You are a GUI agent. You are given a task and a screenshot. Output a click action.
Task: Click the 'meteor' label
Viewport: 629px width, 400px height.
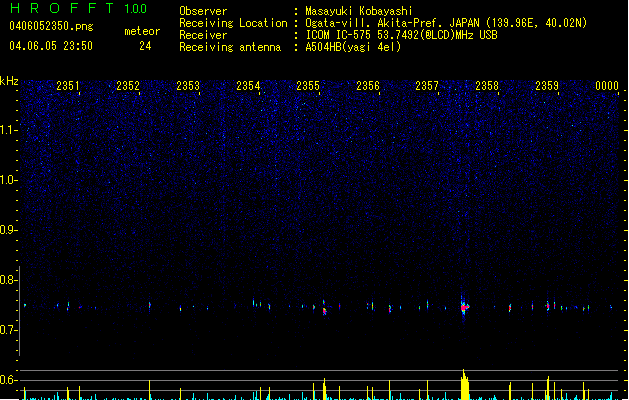(x=142, y=31)
